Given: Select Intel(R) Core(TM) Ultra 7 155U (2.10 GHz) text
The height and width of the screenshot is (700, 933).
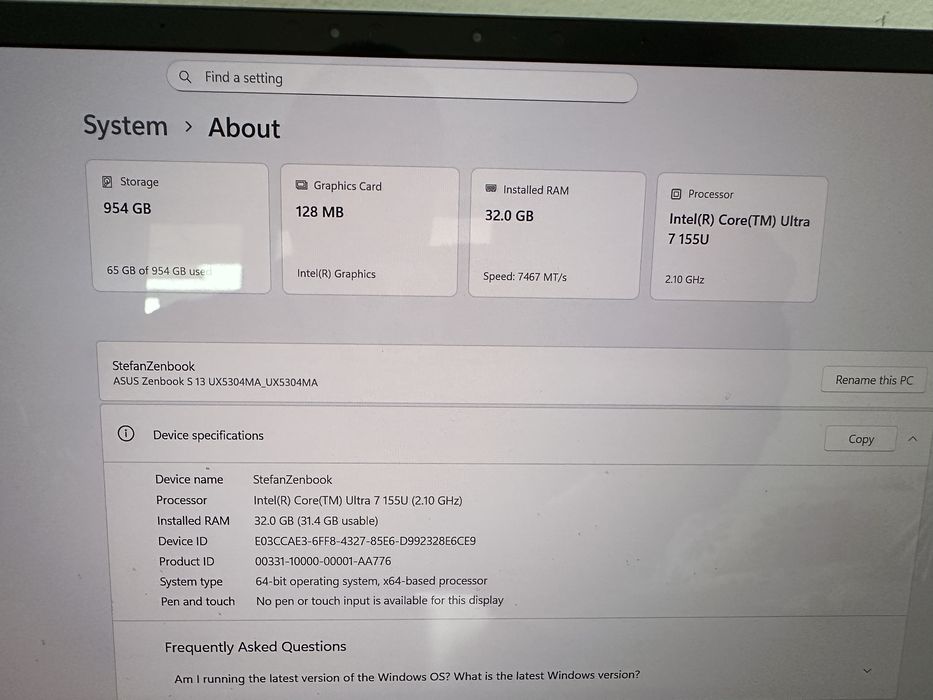Looking at the screenshot, I should [x=358, y=501].
